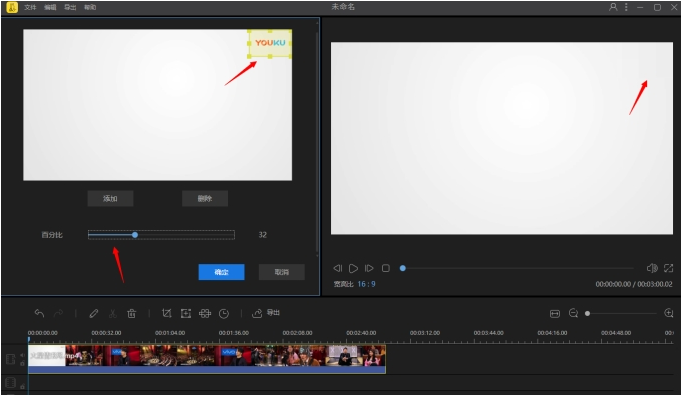
Task: Open the 帮助 menu
Action: (x=90, y=7)
